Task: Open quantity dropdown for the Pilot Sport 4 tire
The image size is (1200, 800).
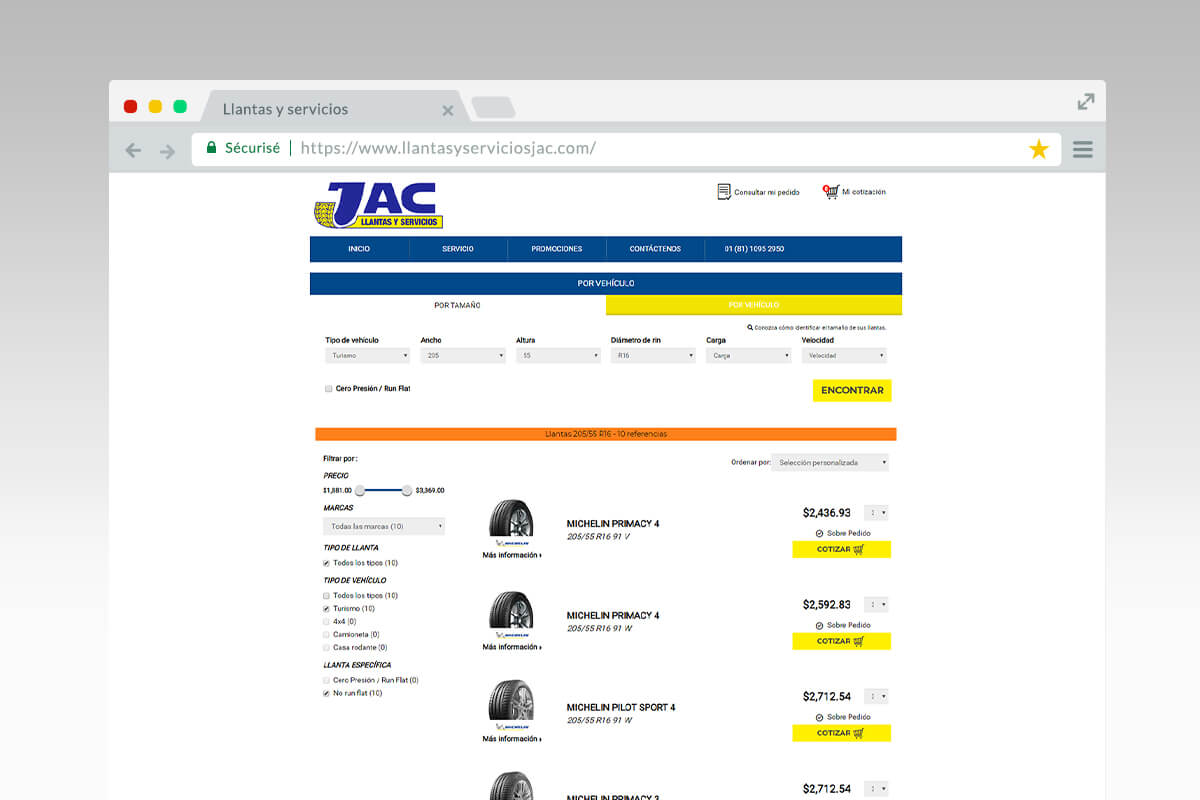Action: [876, 697]
